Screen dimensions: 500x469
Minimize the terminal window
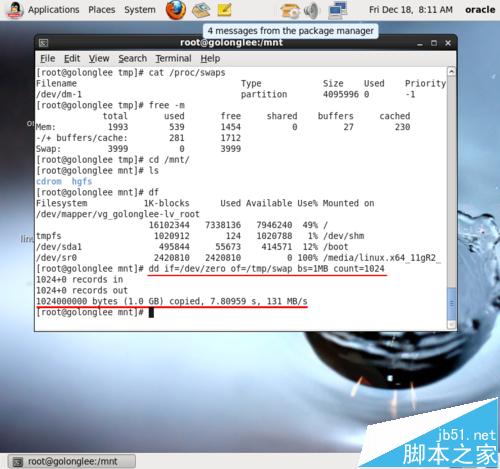pyautogui.click(x=420, y=43)
